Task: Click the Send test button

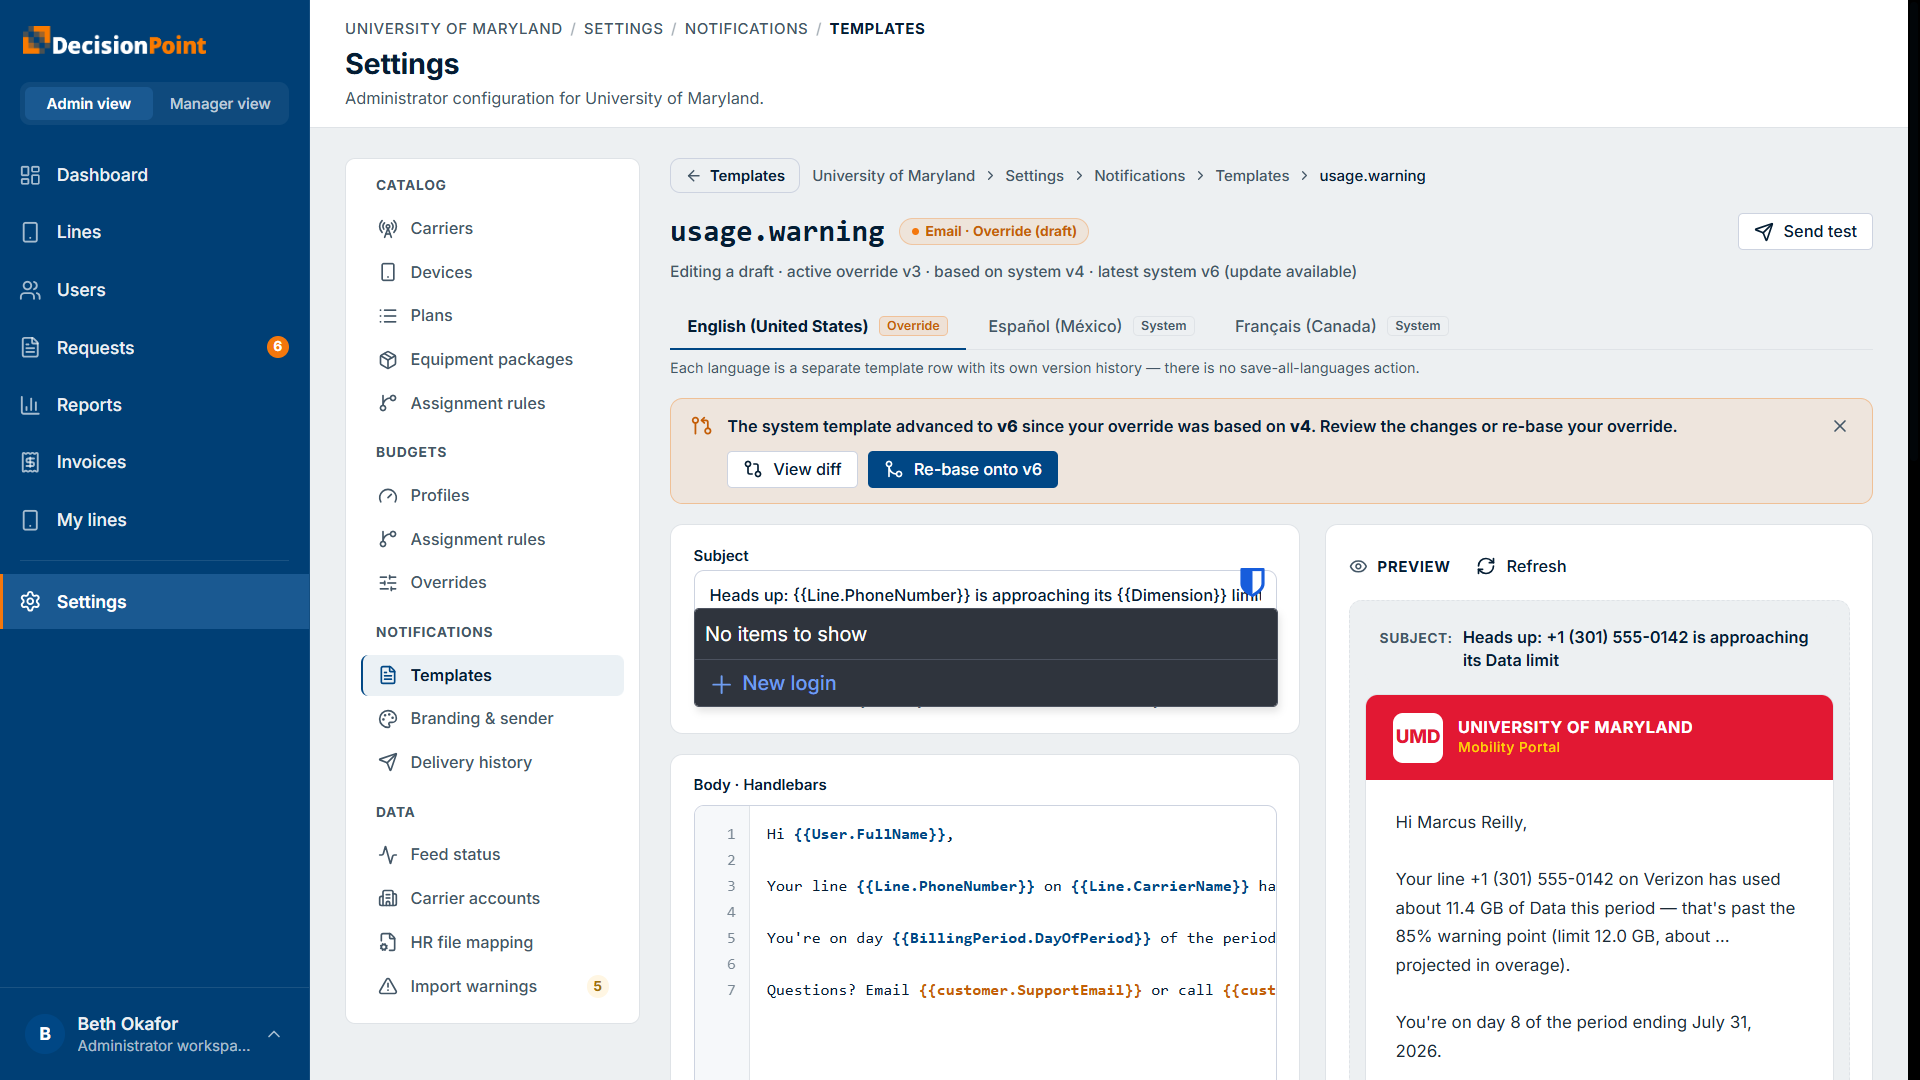Action: [1805, 232]
